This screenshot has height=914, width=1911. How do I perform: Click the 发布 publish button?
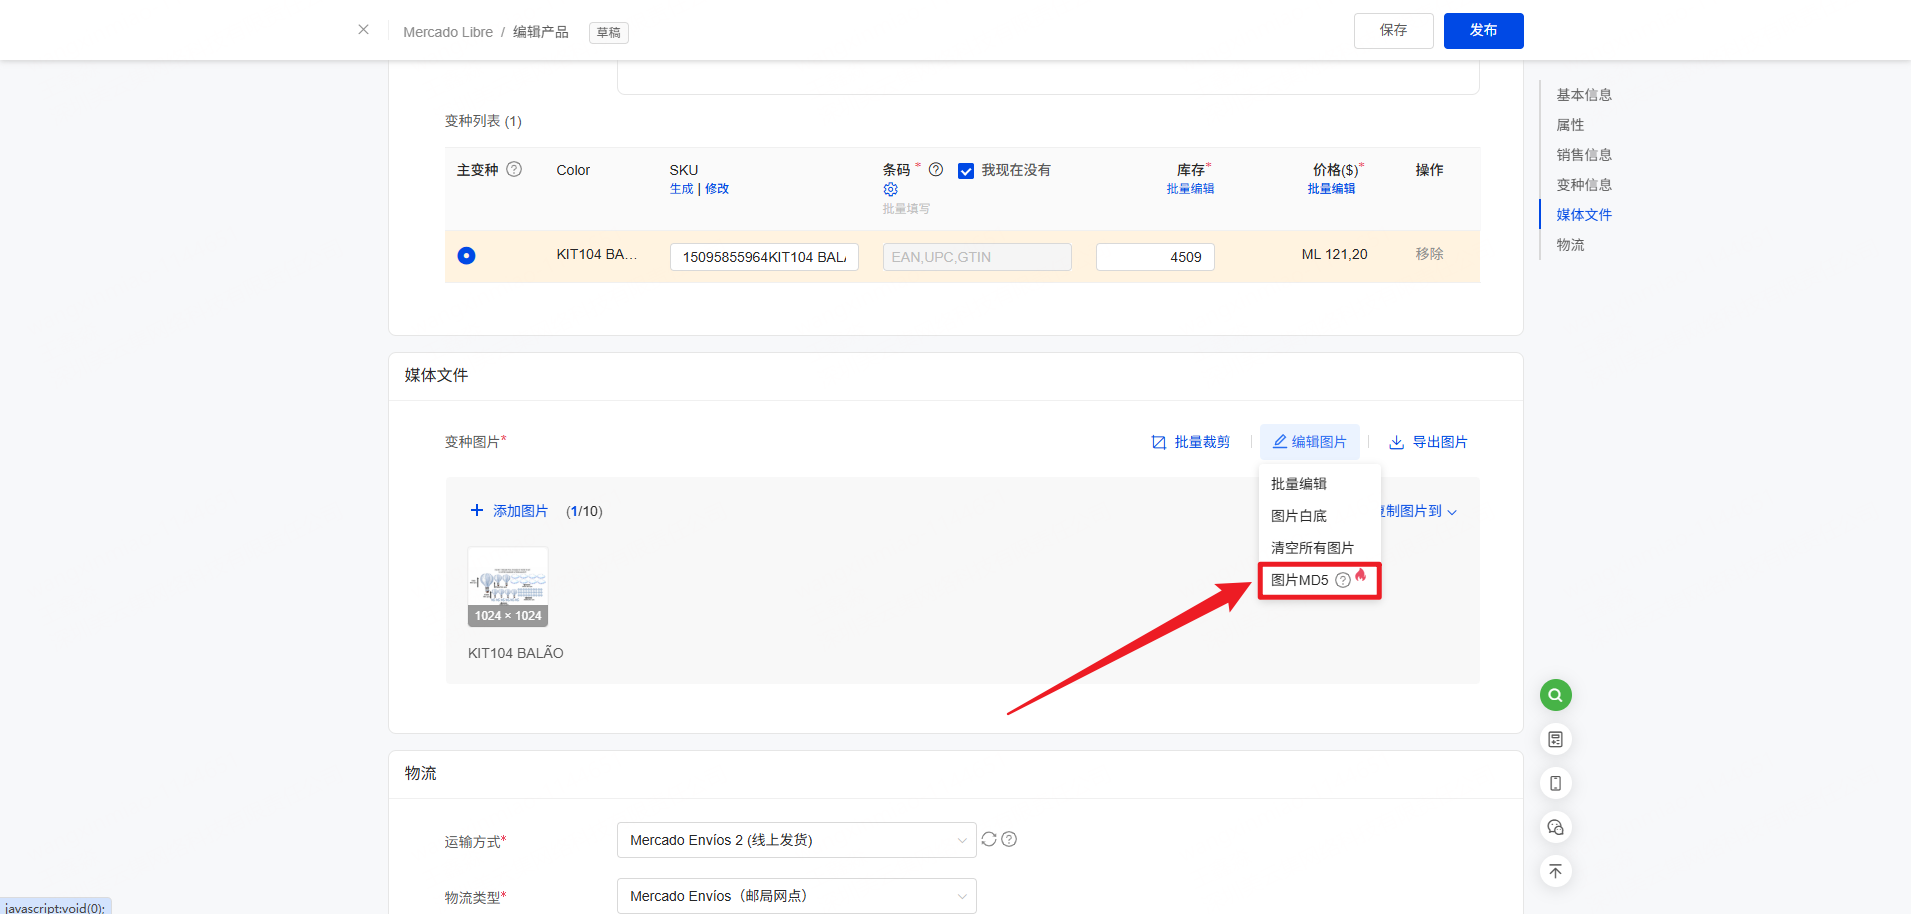click(1483, 31)
